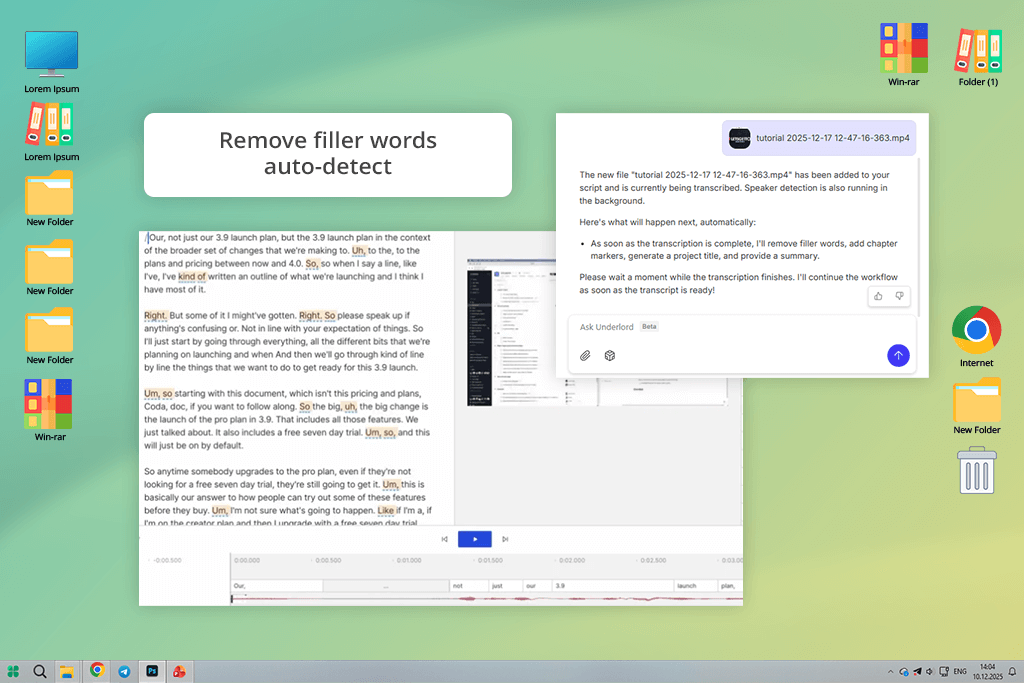Click highlighted filler 'kind of' in transcript
Screen dimensions: 1024x683
click(x=192, y=276)
